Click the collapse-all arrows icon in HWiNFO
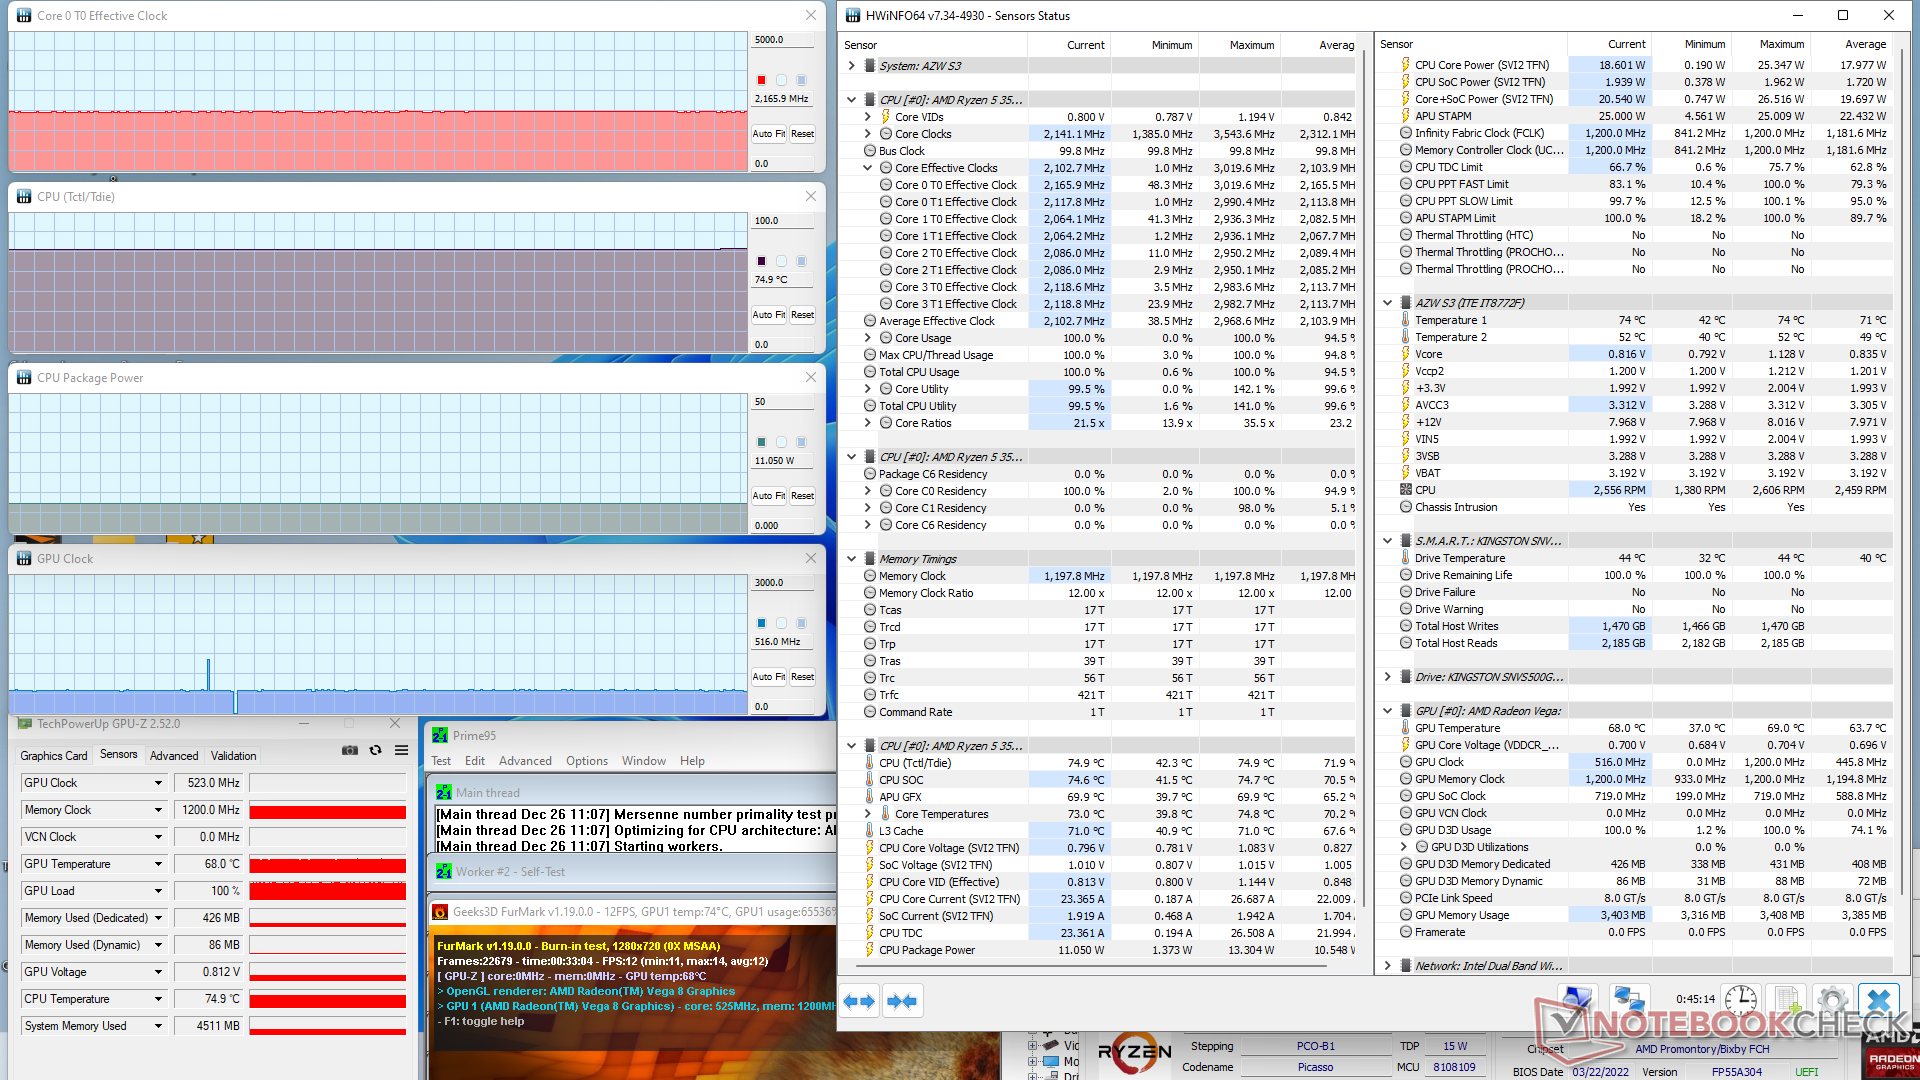The width and height of the screenshot is (1920, 1080). point(902,1001)
